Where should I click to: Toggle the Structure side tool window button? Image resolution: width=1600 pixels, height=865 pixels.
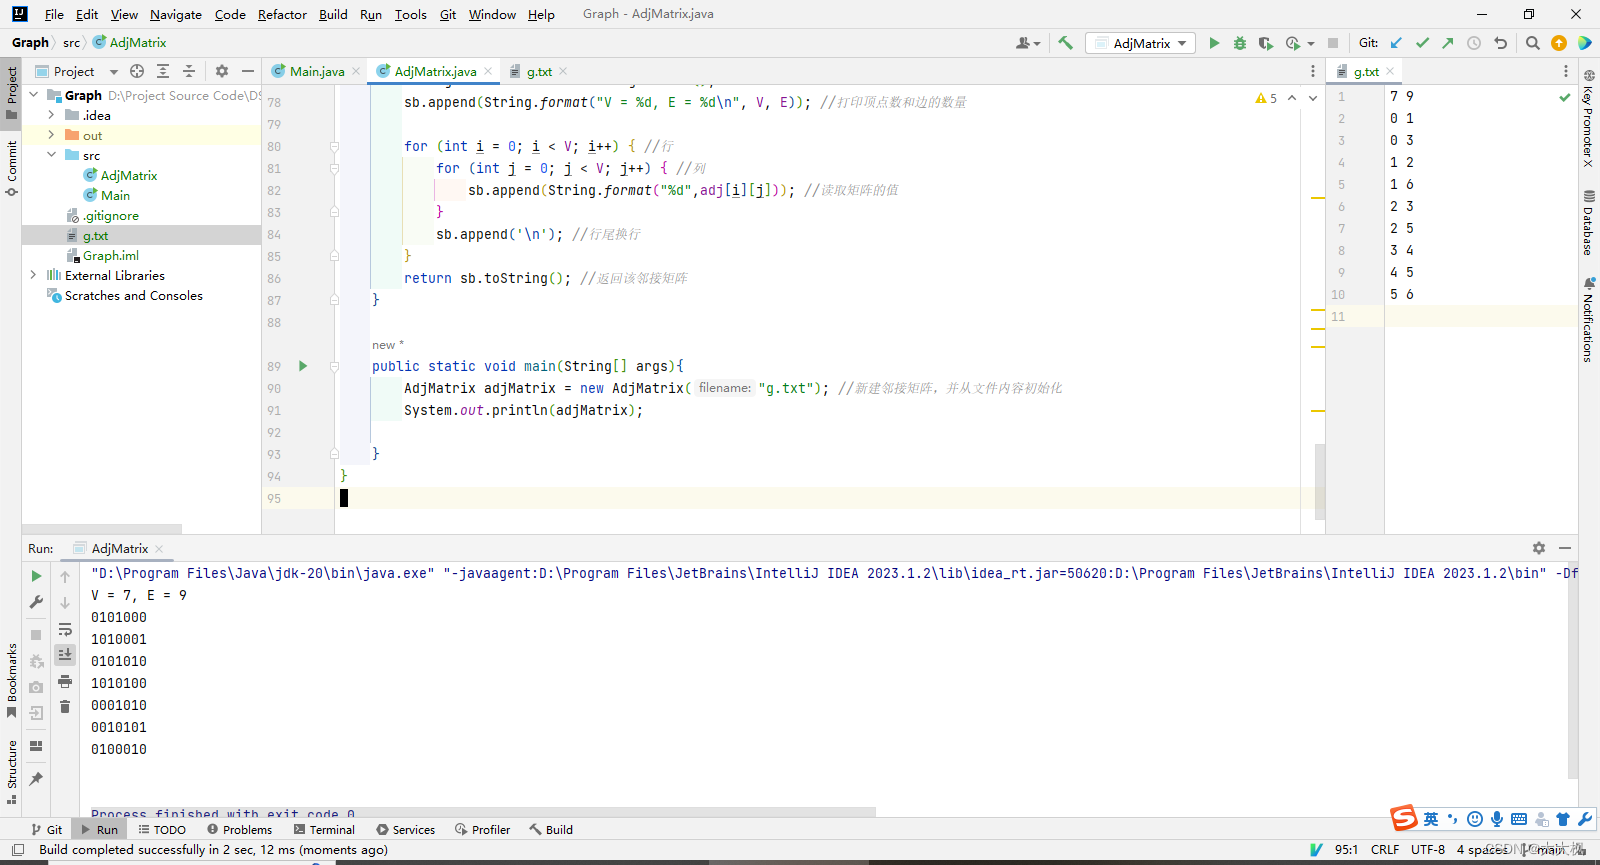pyautogui.click(x=11, y=773)
